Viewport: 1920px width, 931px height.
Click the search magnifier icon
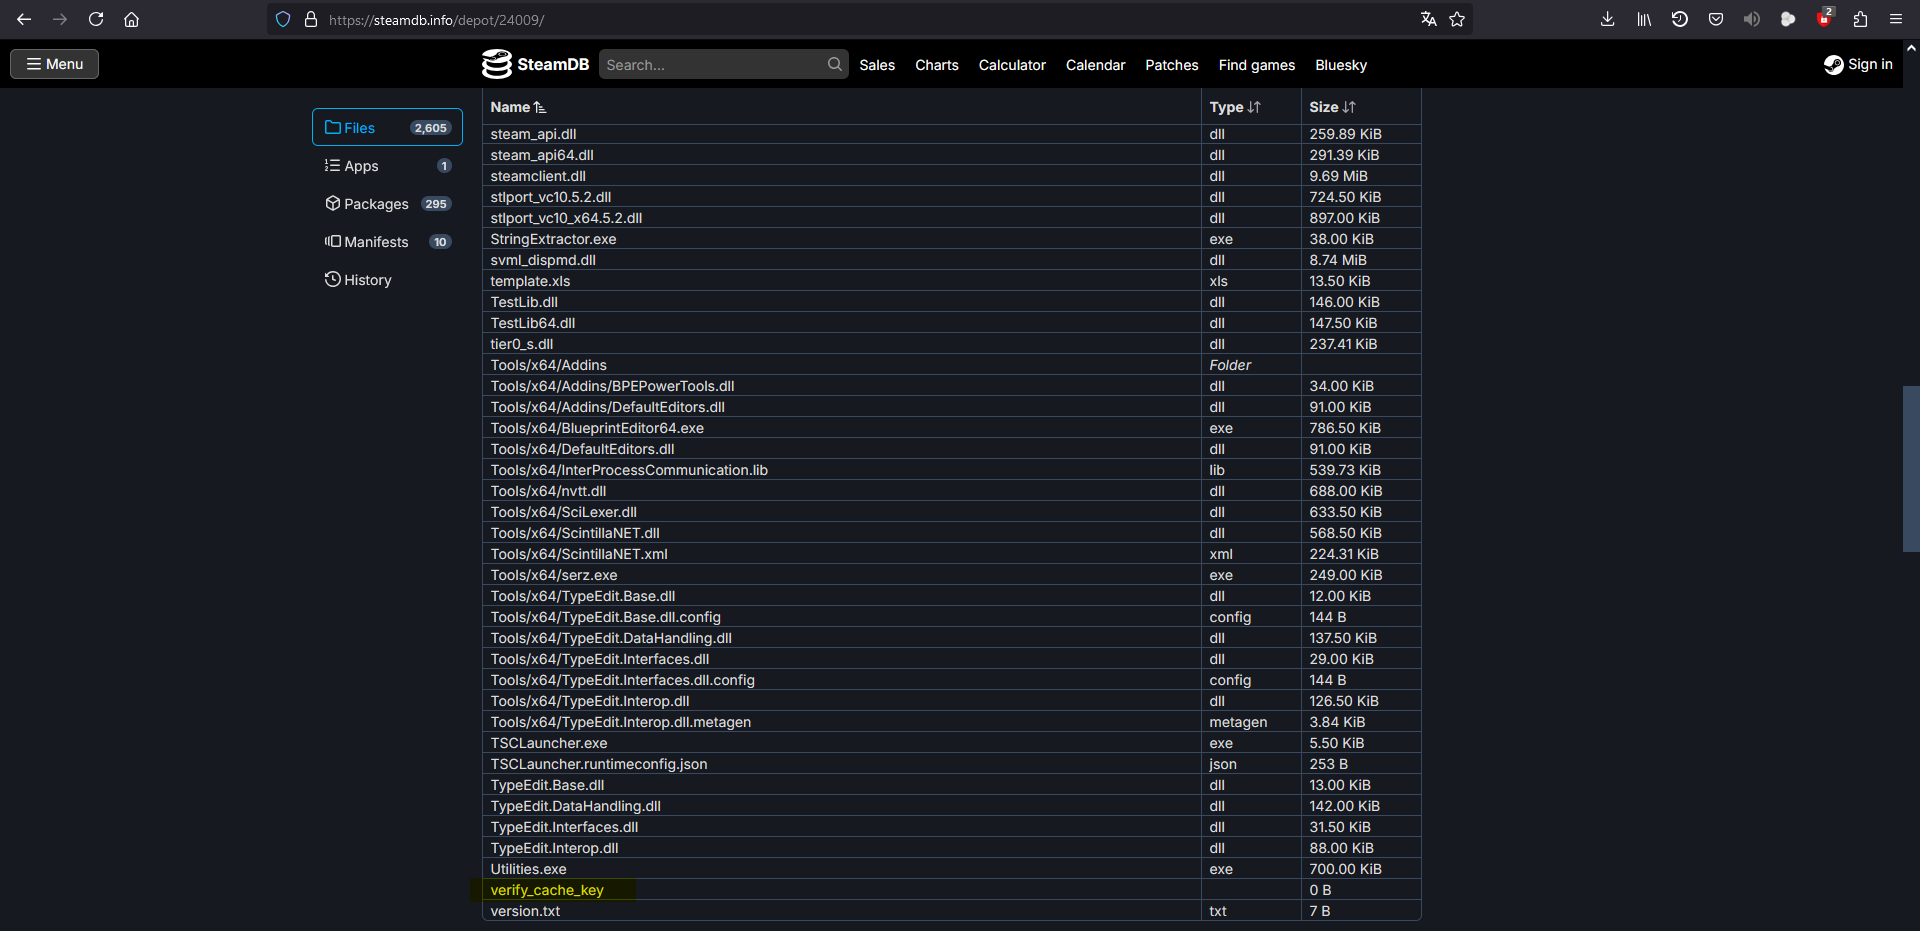point(834,64)
